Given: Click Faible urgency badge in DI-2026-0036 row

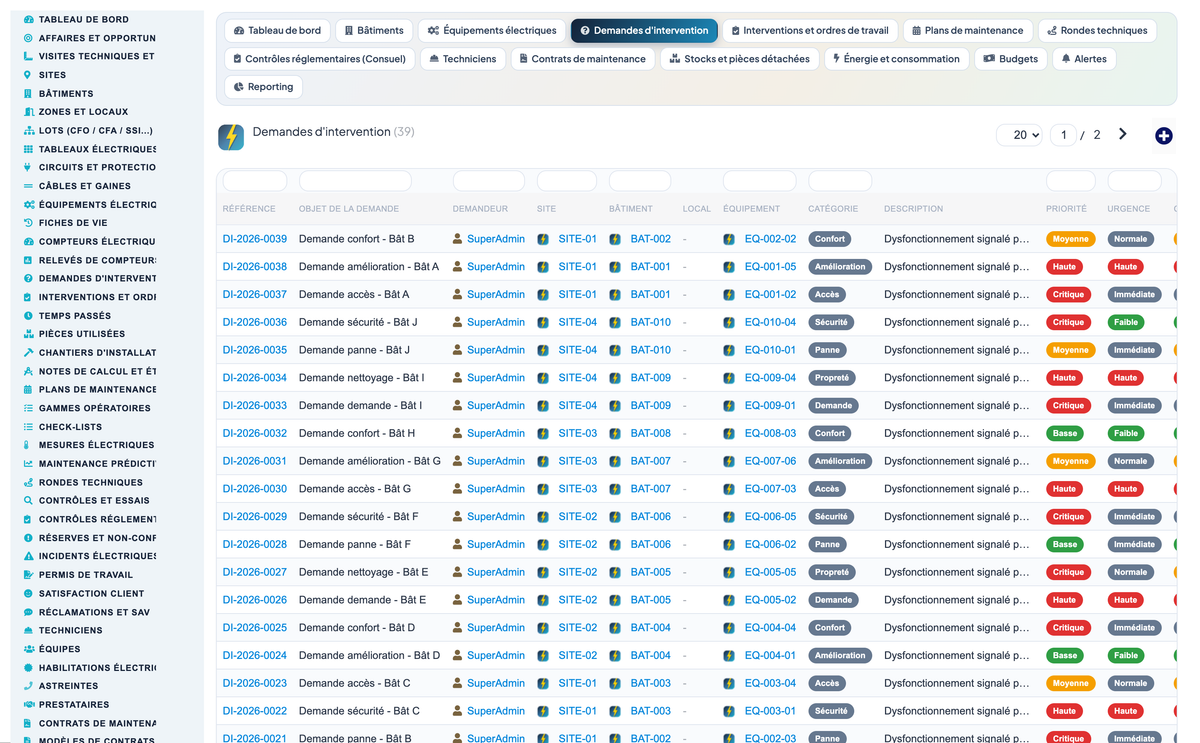Looking at the screenshot, I should 1126,322.
